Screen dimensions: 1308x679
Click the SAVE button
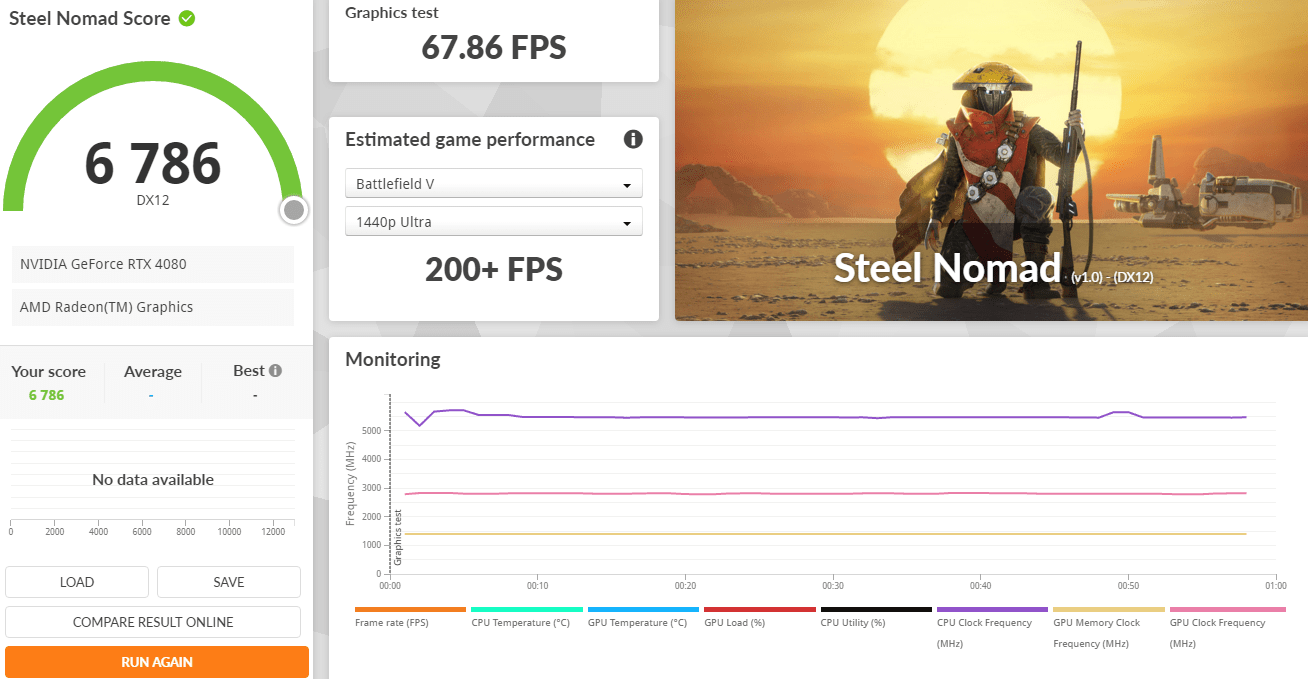tap(229, 582)
